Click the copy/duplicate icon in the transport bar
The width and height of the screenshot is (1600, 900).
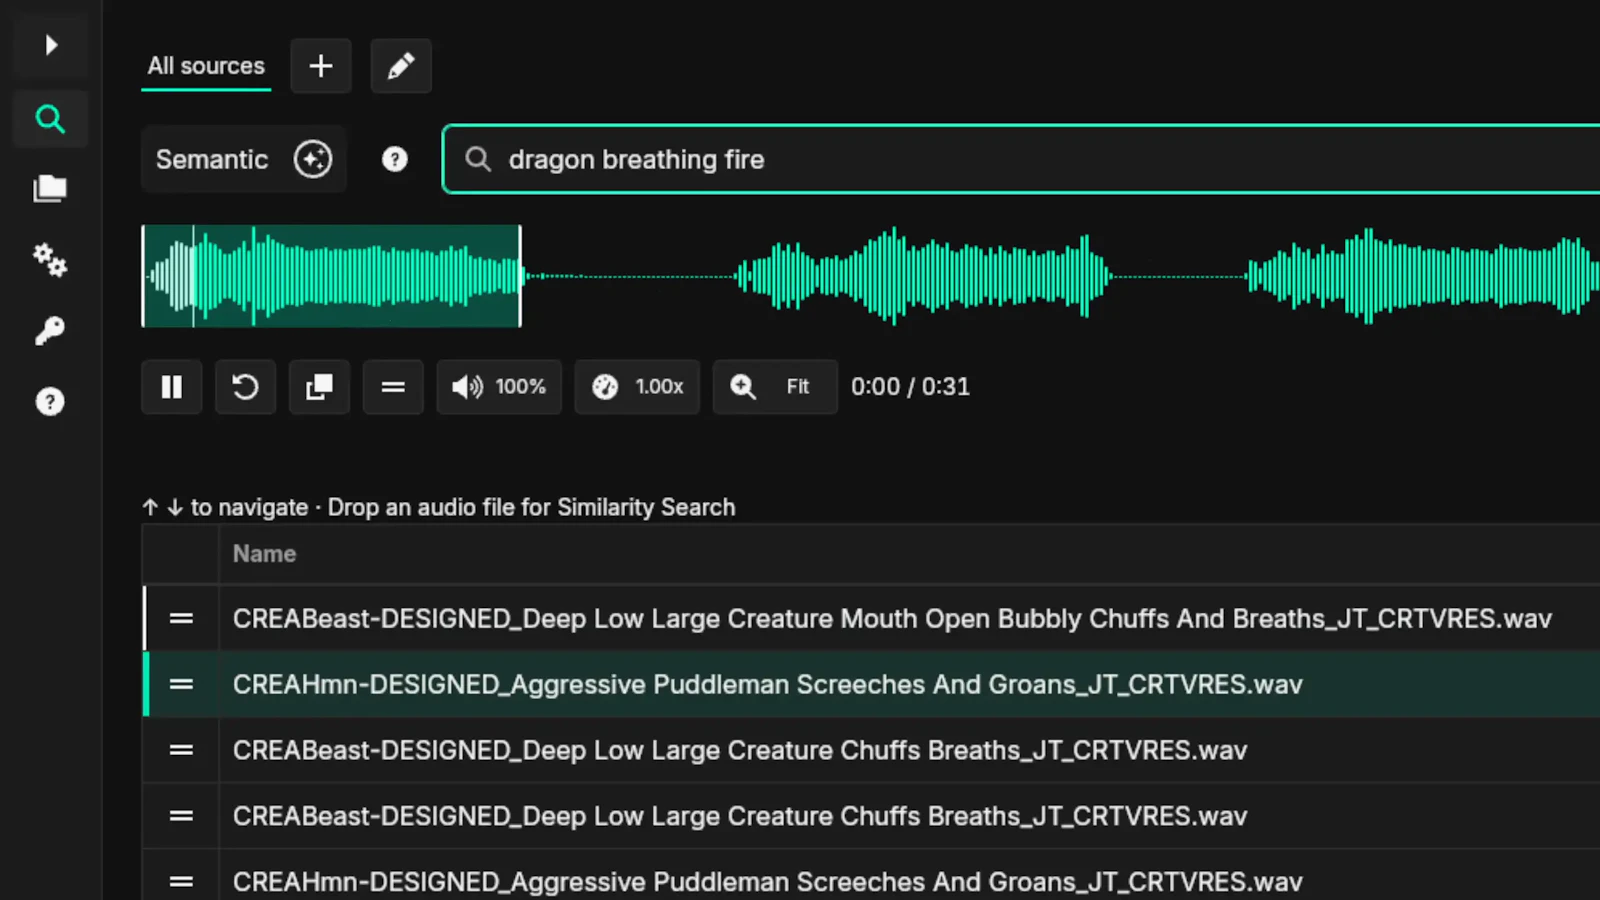(x=319, y=387)
